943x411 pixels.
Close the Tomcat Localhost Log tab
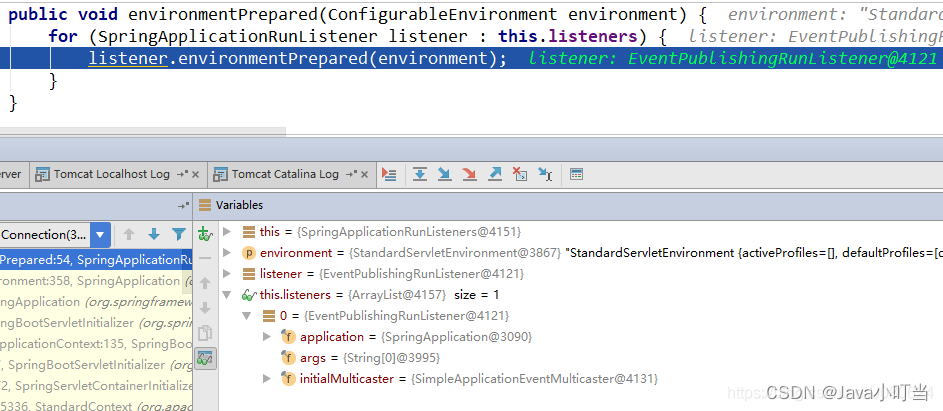point(195,175)
